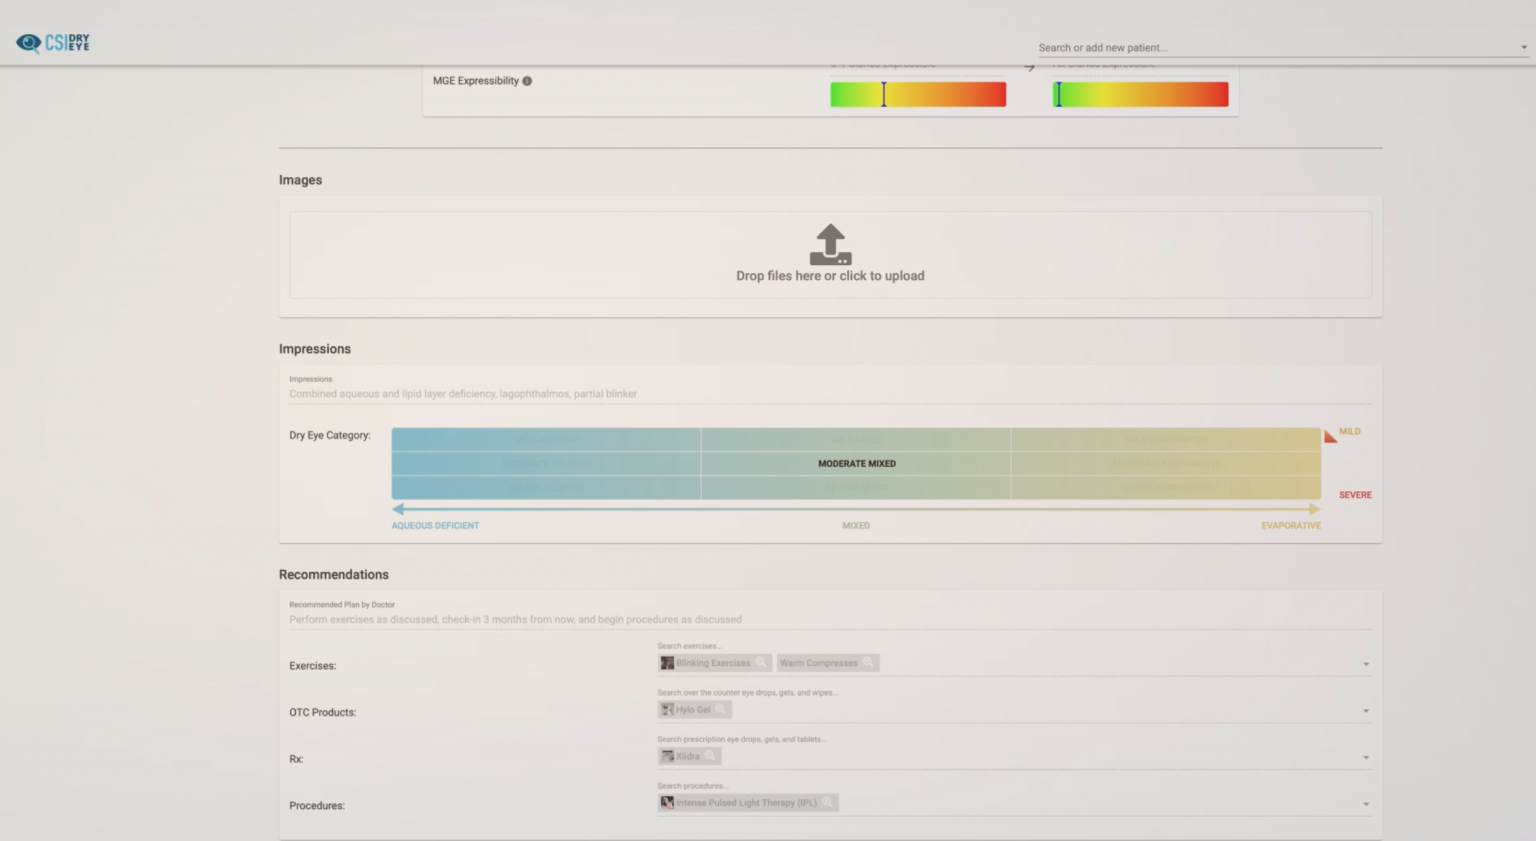Click magnifier on Blinking Exercises chip
The width and height of the screenshot is (1536, 841).
[x=761, y=662]
